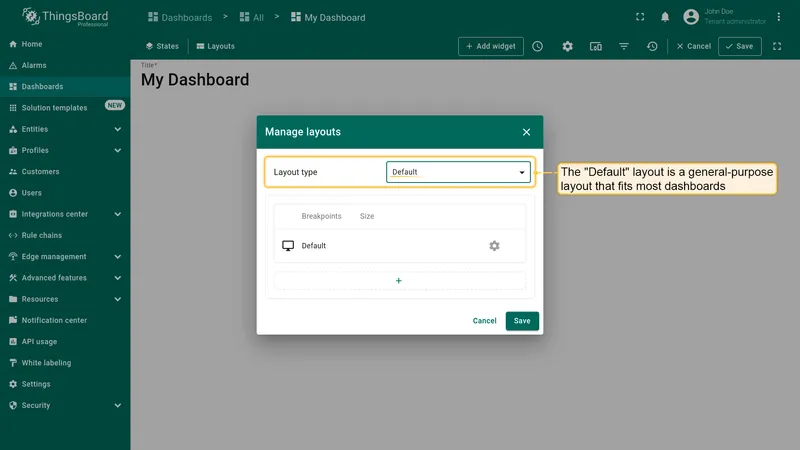Viewport: 800px width, 450px height.
Task: Open Solution templates page
Action: (65, 108)
